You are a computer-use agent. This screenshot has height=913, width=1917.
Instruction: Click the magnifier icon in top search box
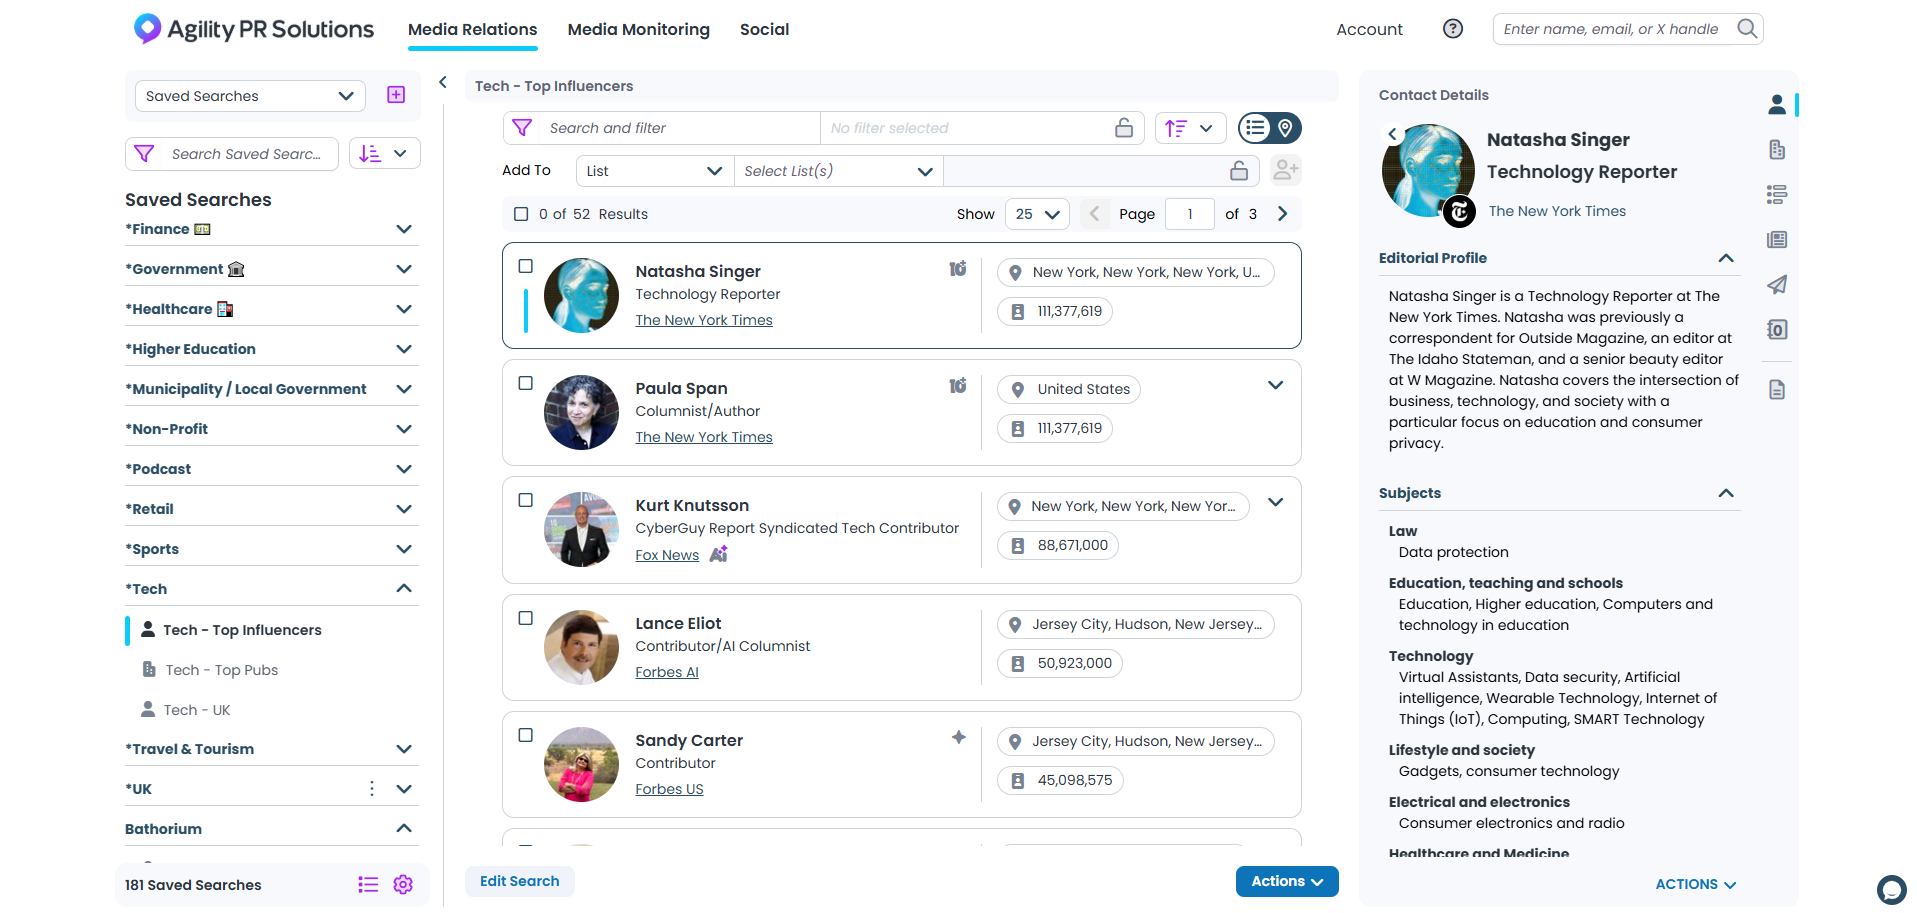click(1746, 29)
